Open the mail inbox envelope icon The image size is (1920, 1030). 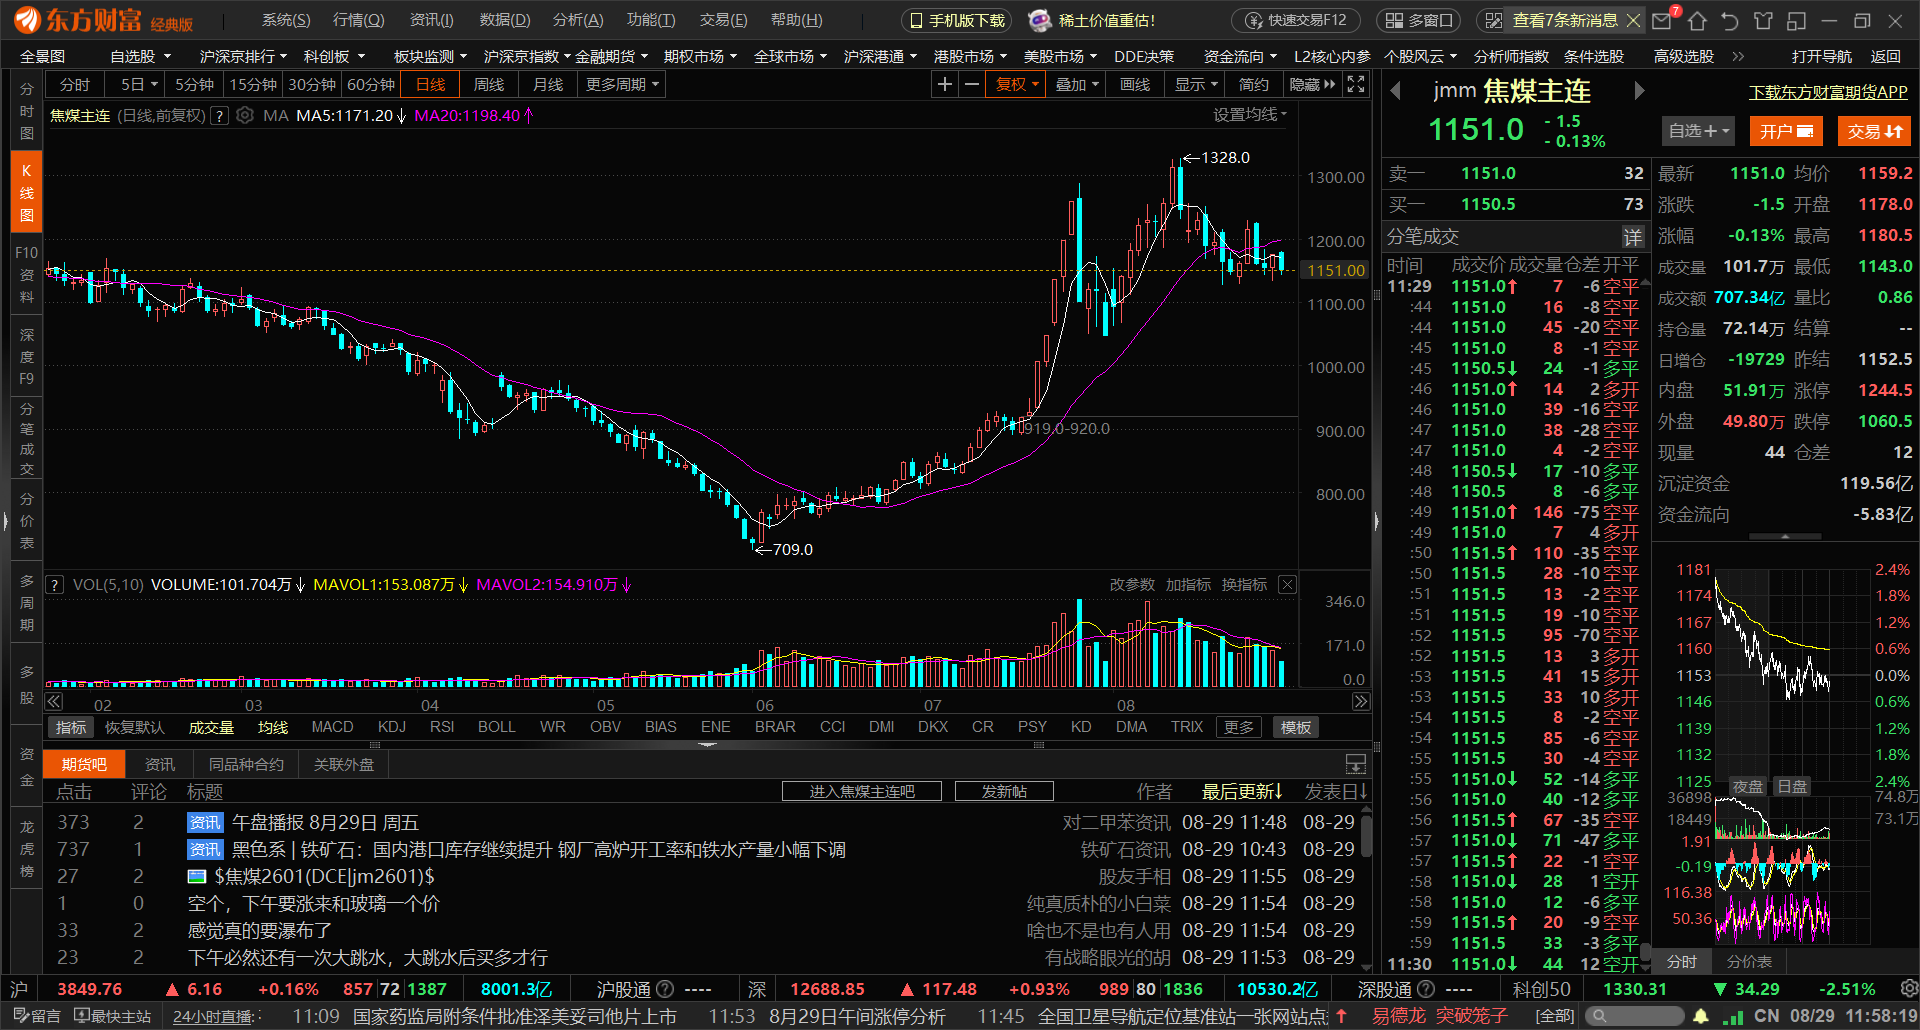(x=1662, y=20)
